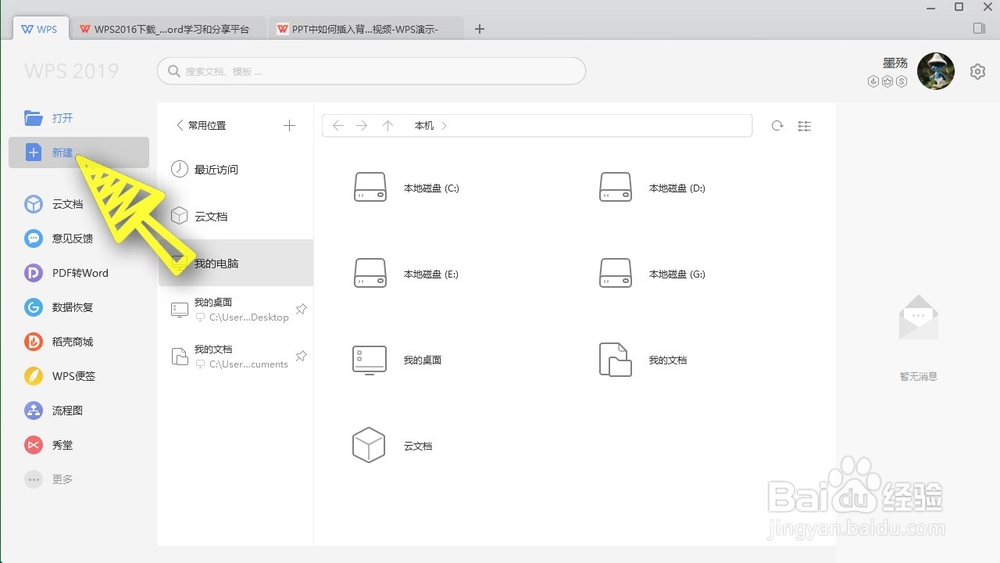1000x563 pixels.
Task: Select 我的电脑 in the location list
Action: pos(236,263)
